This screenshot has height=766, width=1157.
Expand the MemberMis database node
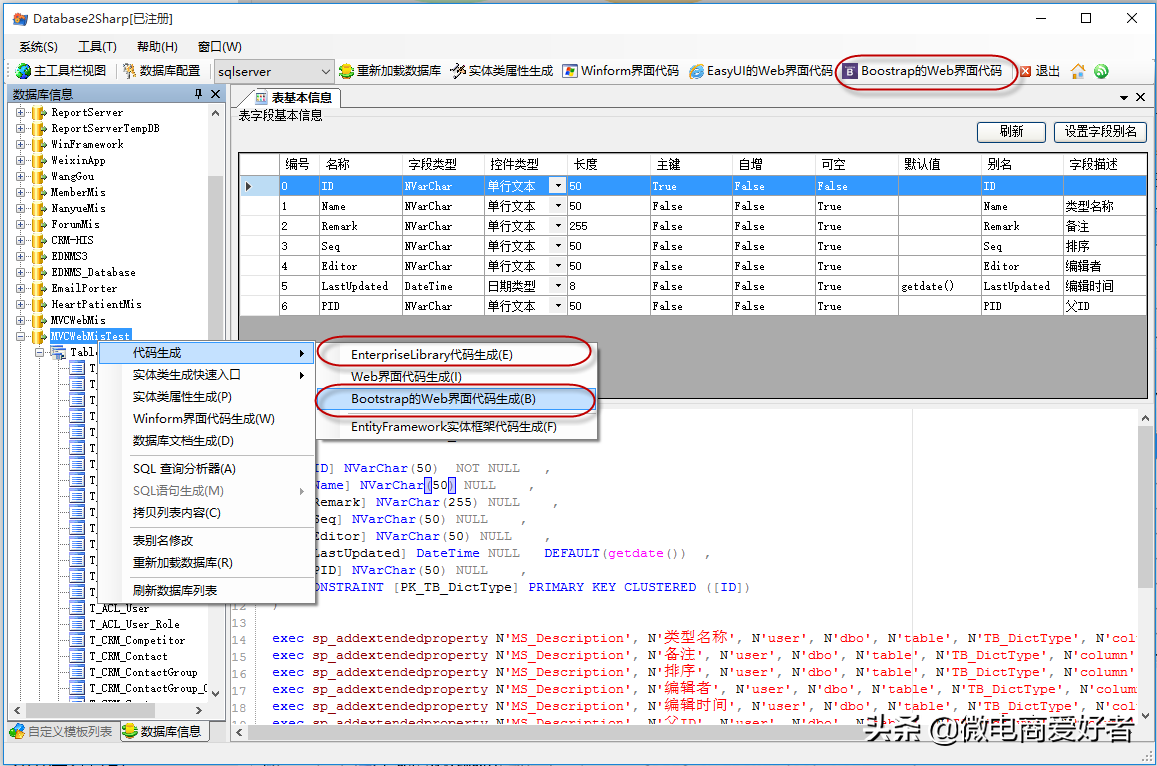coord(20,193)
